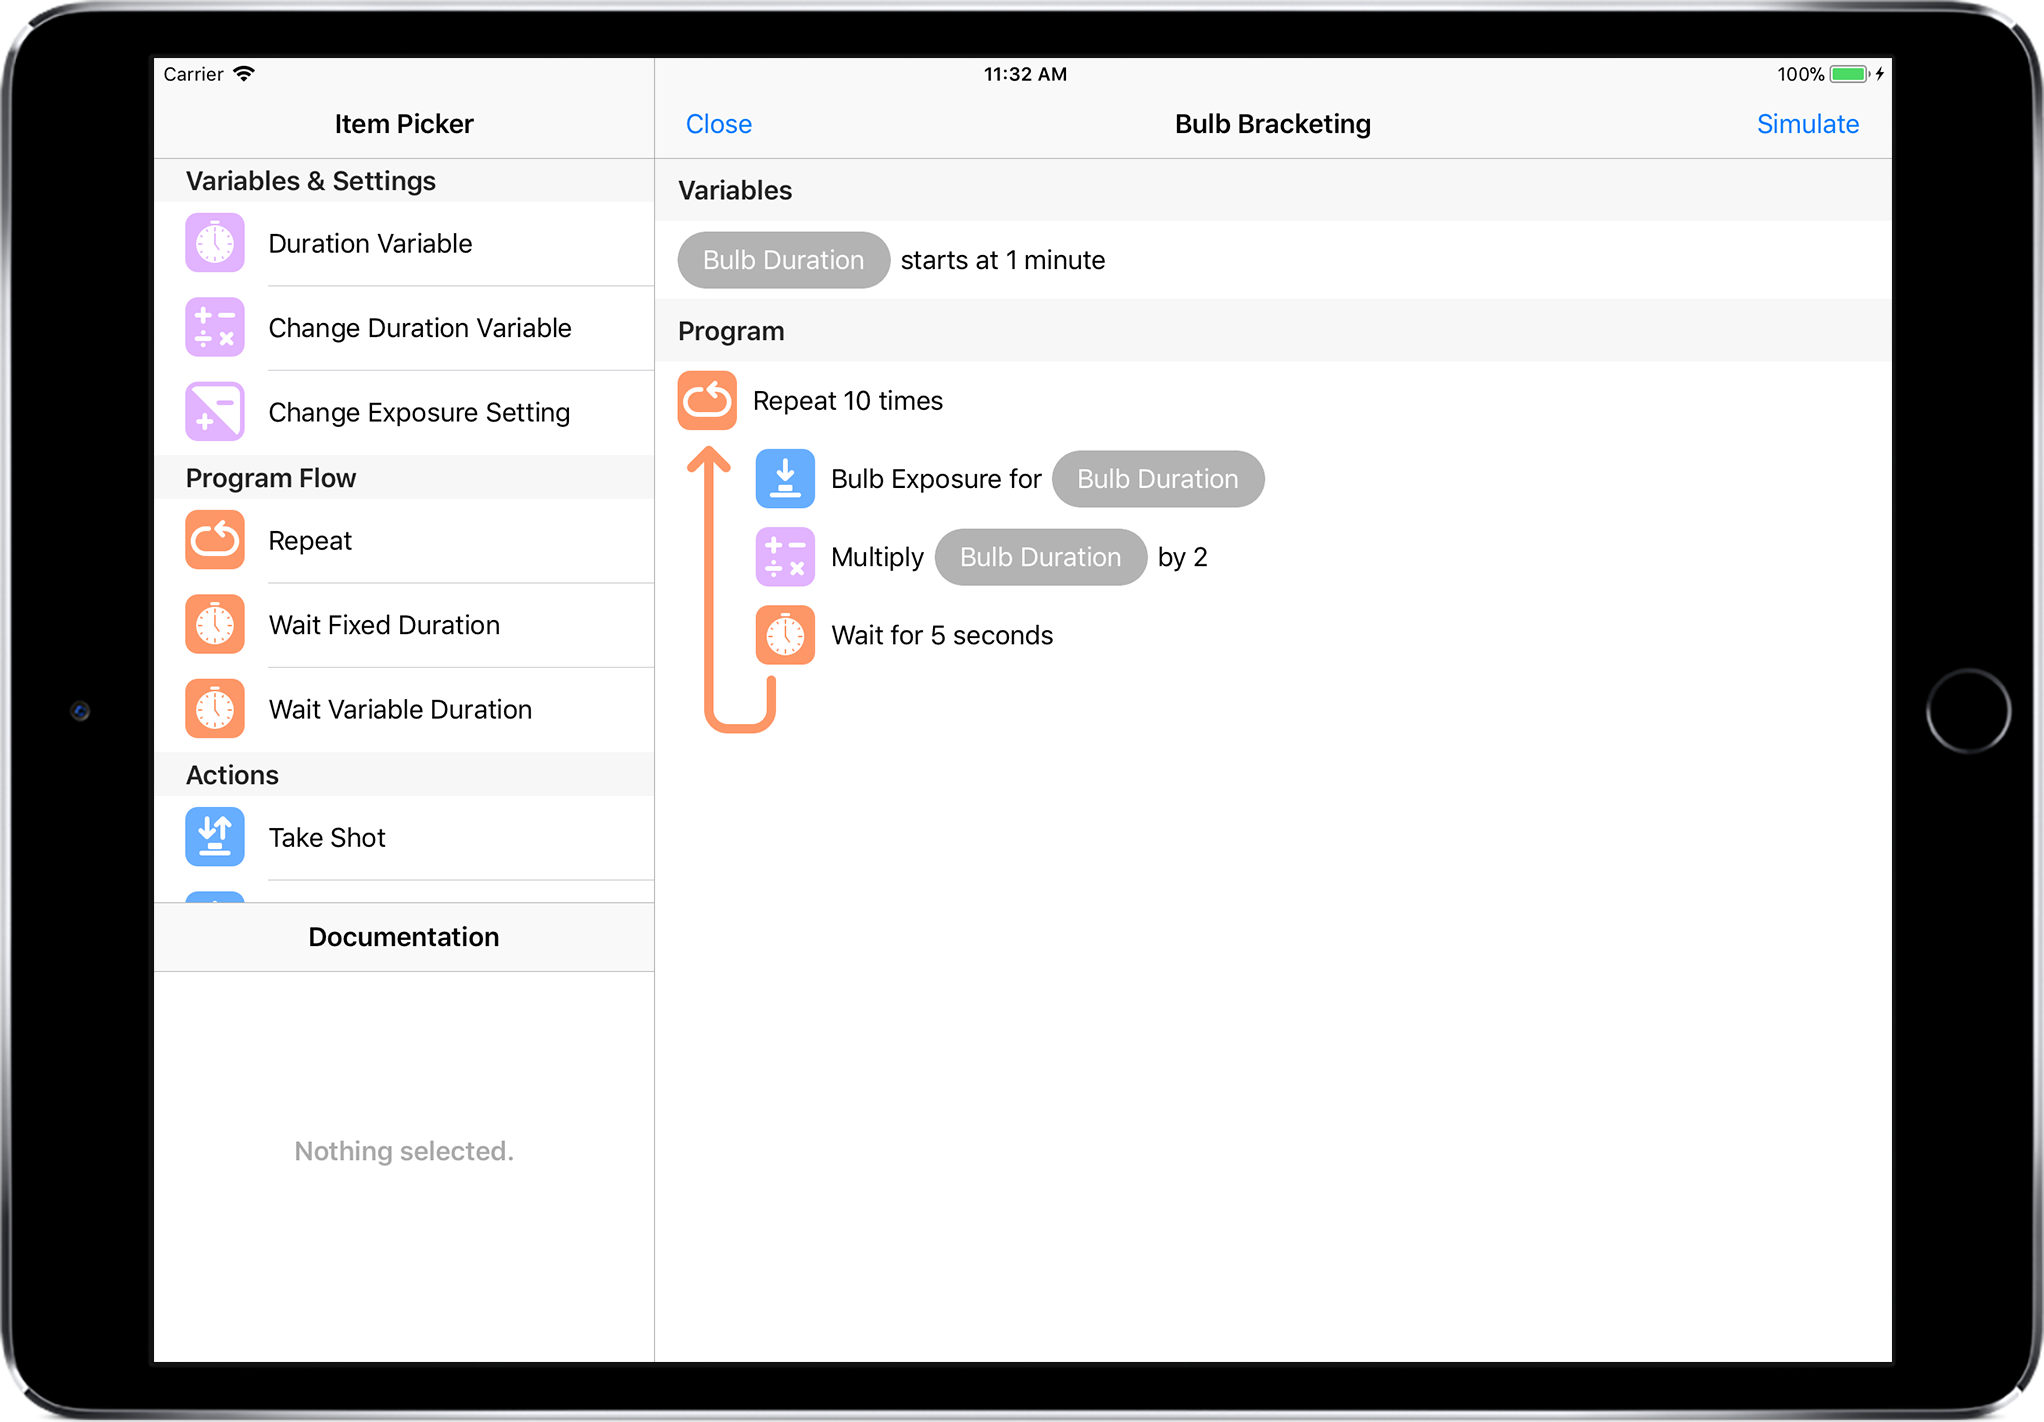
Task: Click the Take Shot blue icon
Action: tap(215, 837)
